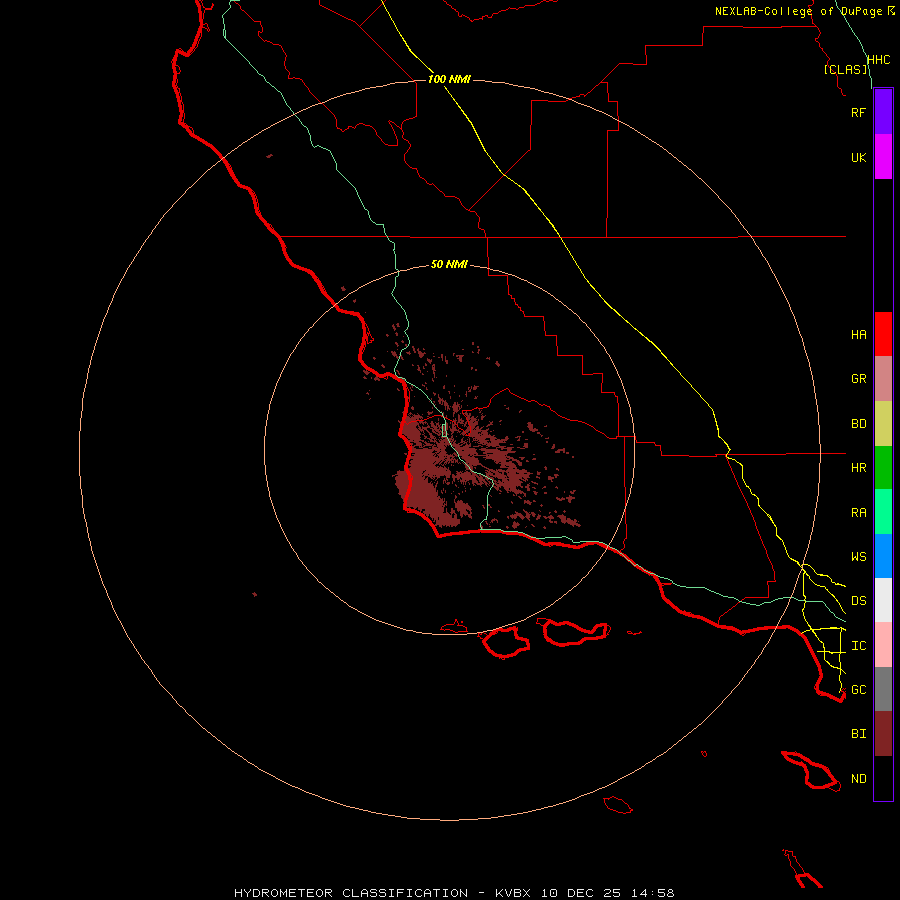Screen dimensions: 900x900
Task: Click the magenta UK color swatch
Action: click(x=883, y=157)
